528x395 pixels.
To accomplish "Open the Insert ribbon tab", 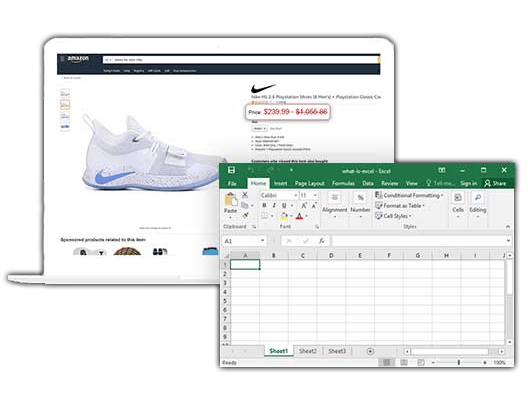I will pos(280,183).
